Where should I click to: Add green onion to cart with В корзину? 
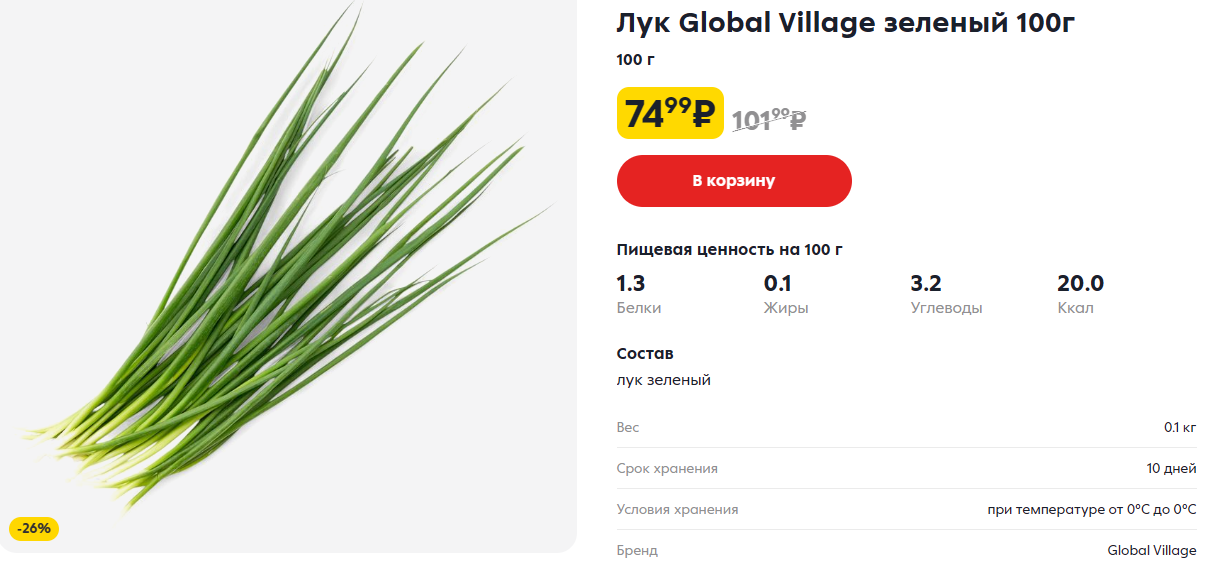coord(734,181)
